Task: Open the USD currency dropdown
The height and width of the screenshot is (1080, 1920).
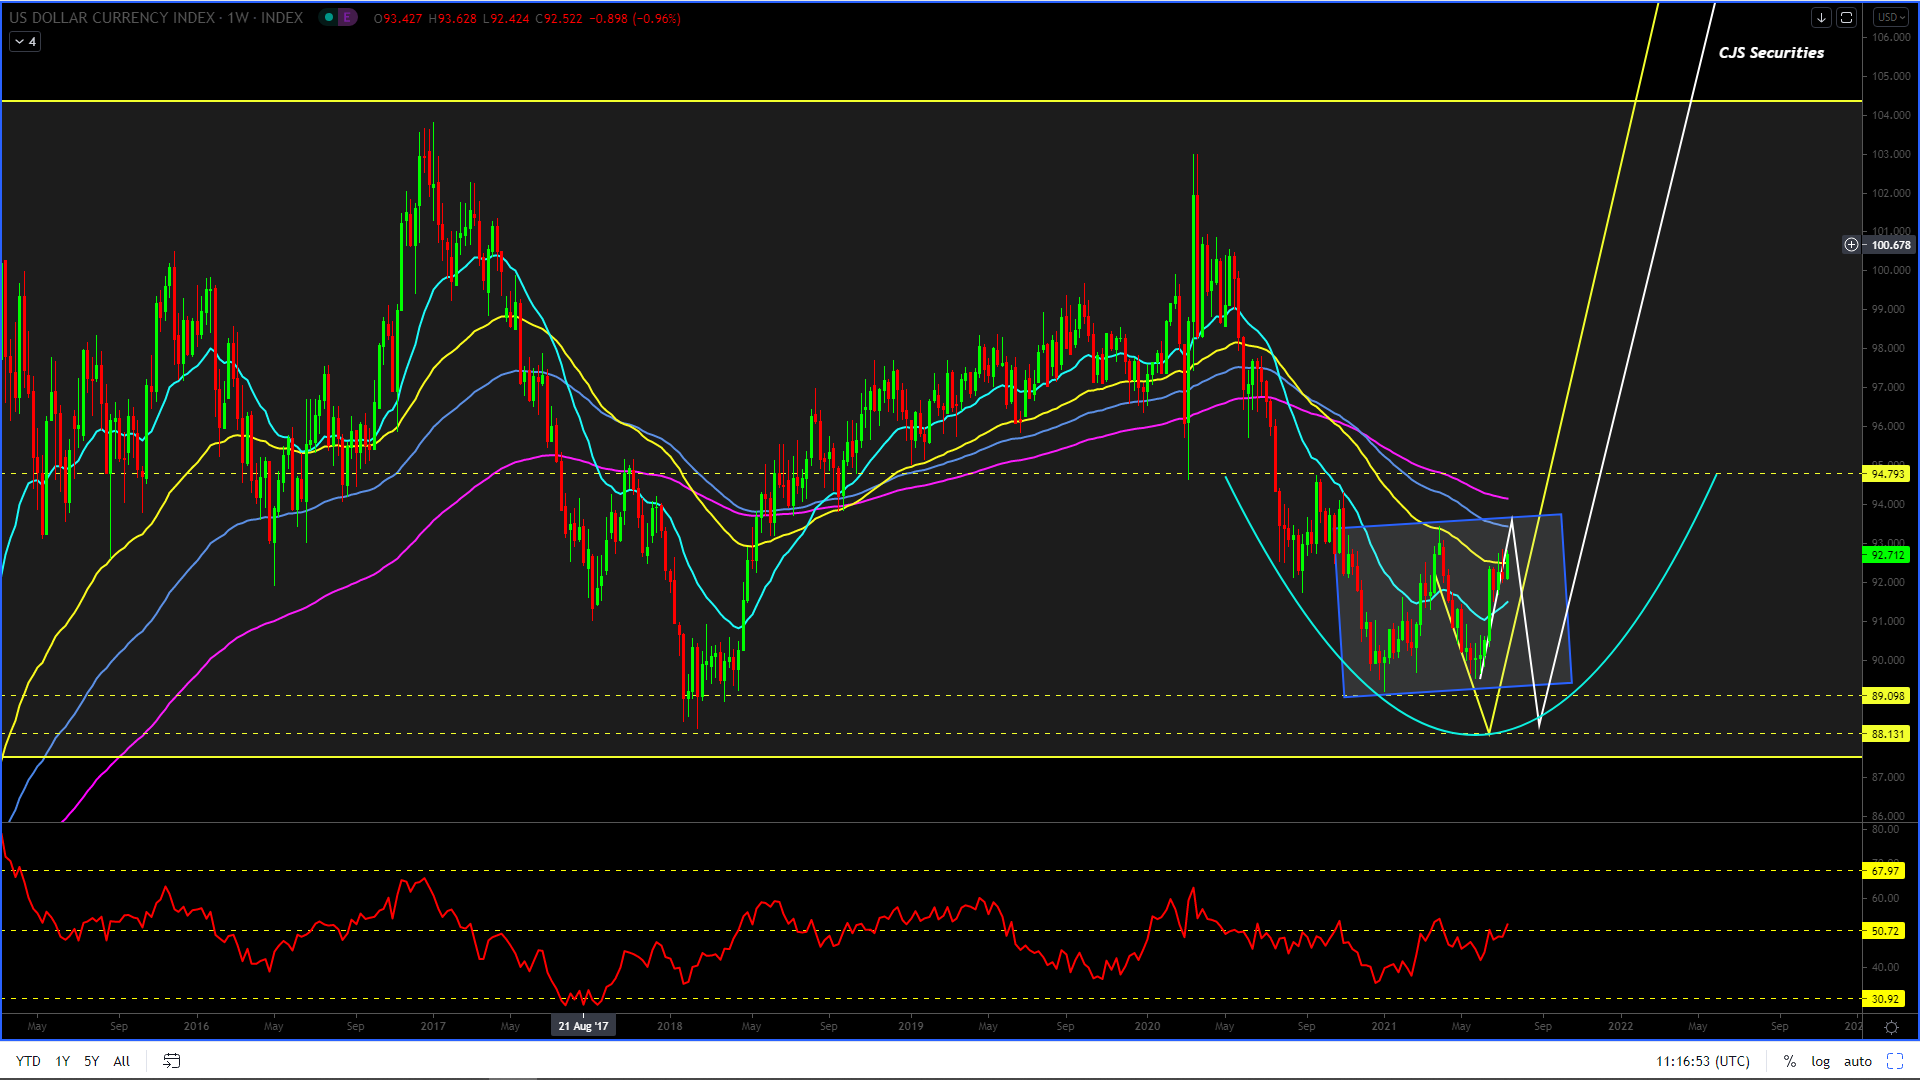Action: point(1891,17)
